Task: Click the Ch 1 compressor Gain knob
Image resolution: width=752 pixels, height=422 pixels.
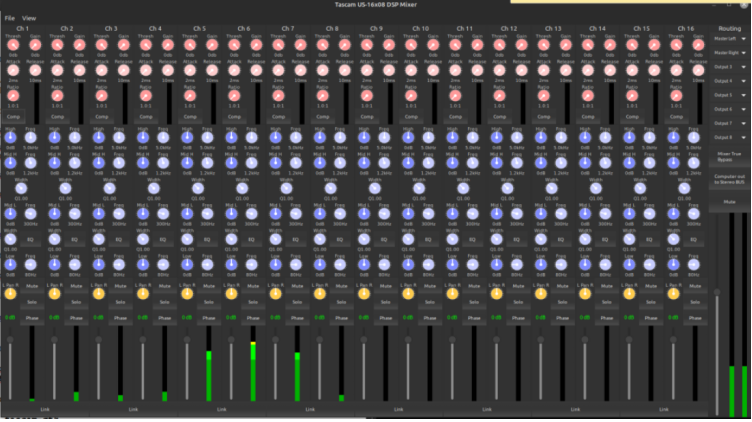Action: 35,45
